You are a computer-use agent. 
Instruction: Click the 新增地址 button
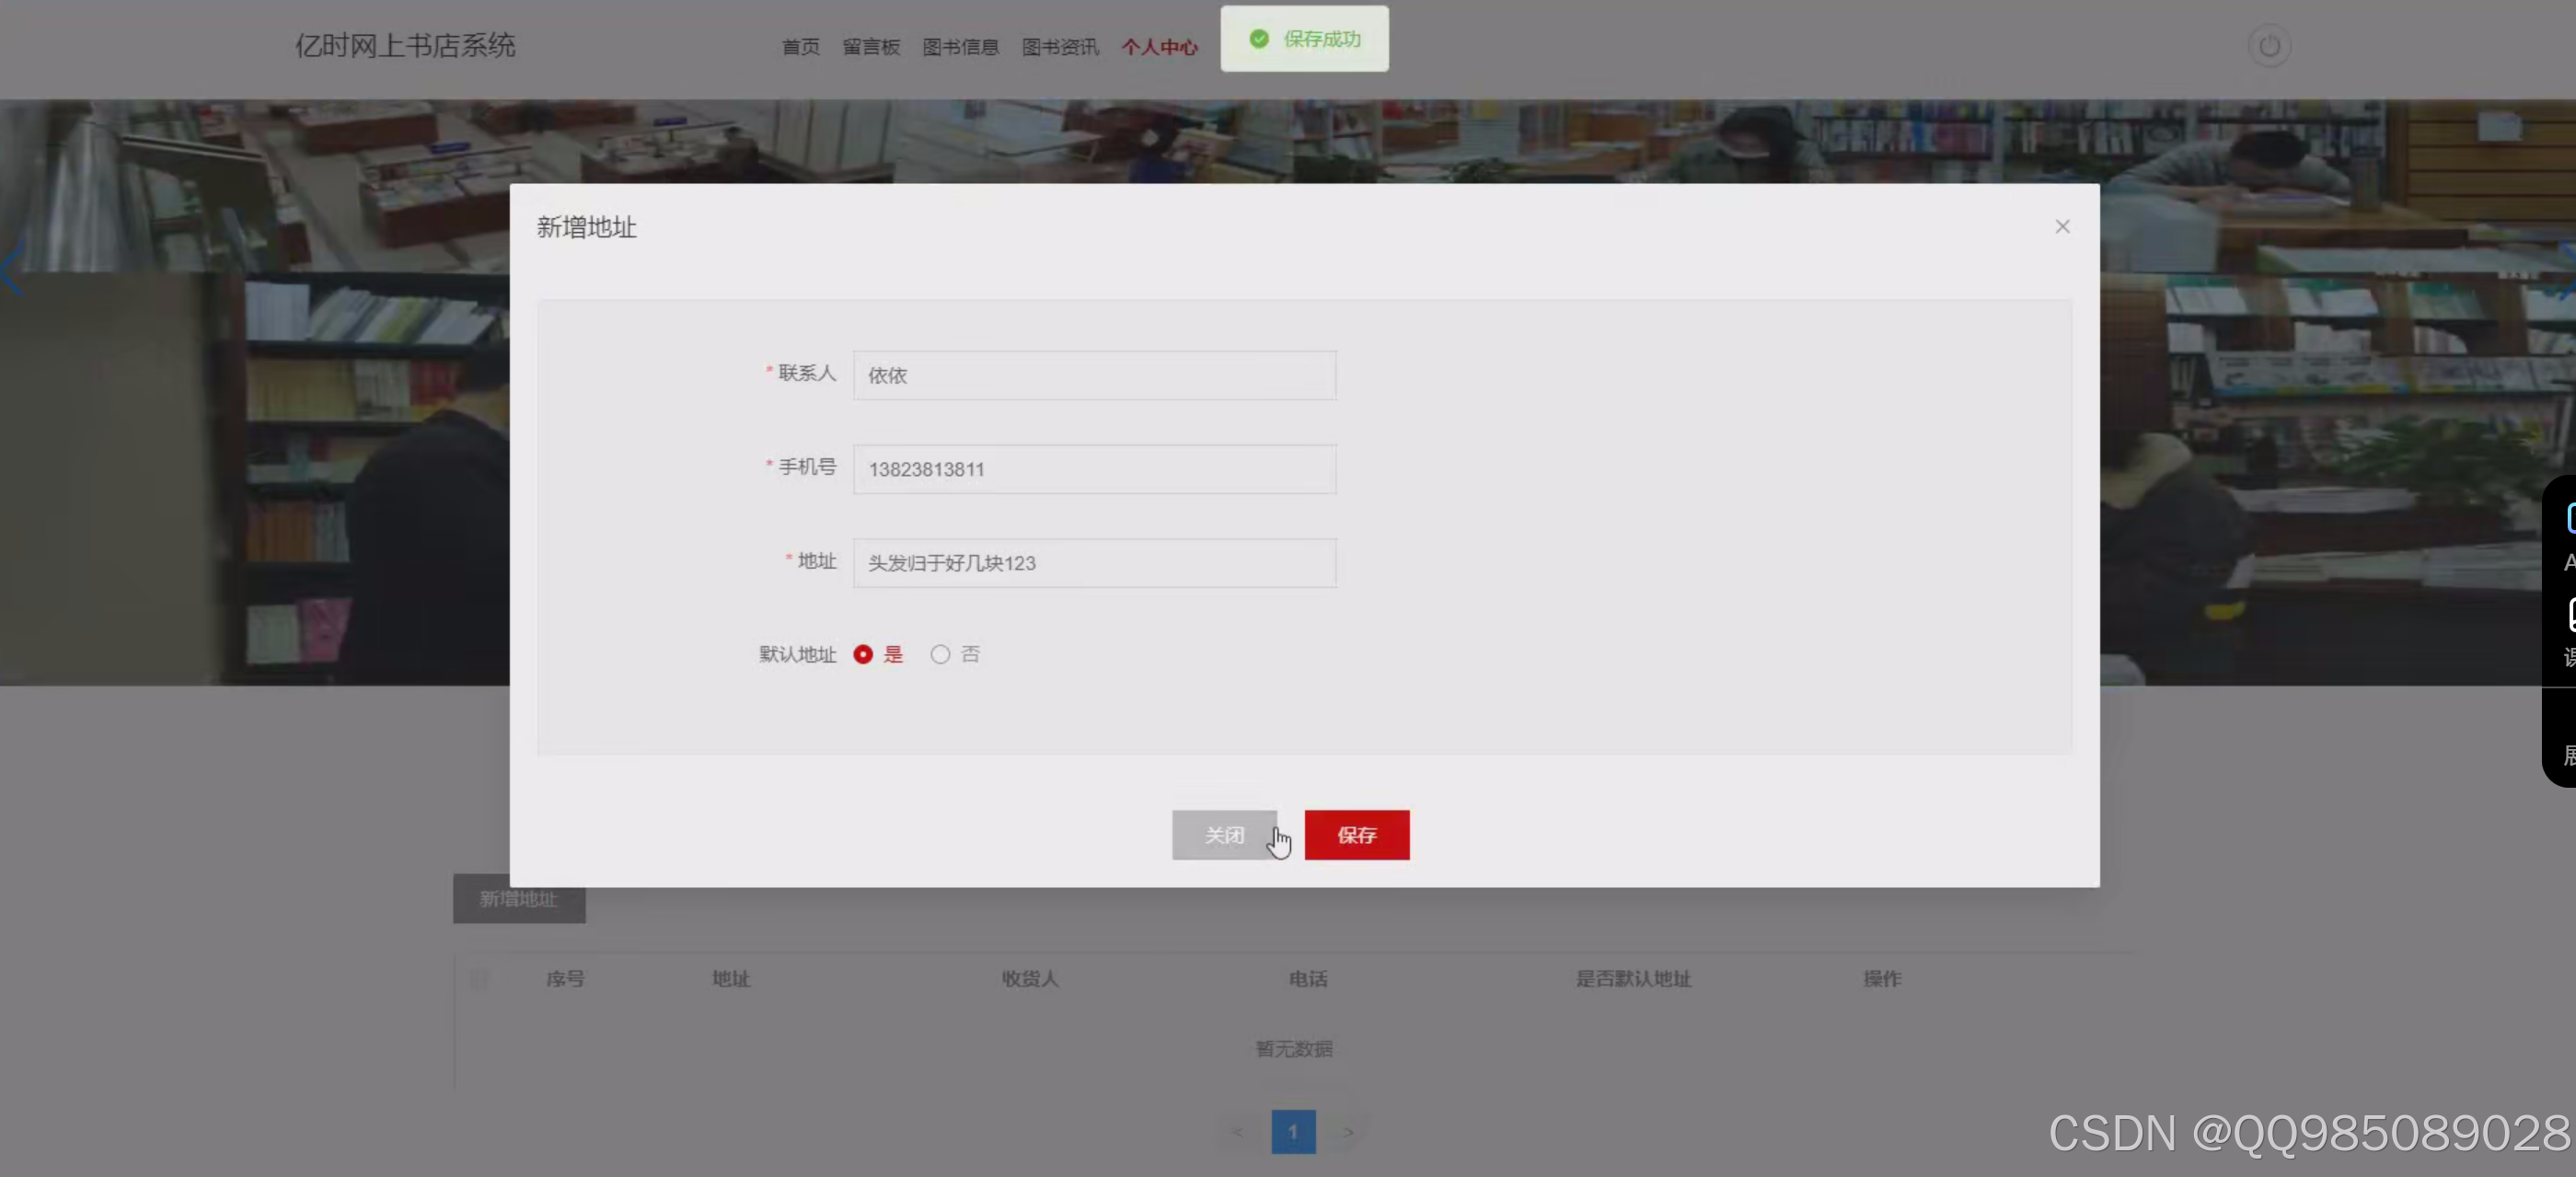pyautogui.click(x=518, y=899)
